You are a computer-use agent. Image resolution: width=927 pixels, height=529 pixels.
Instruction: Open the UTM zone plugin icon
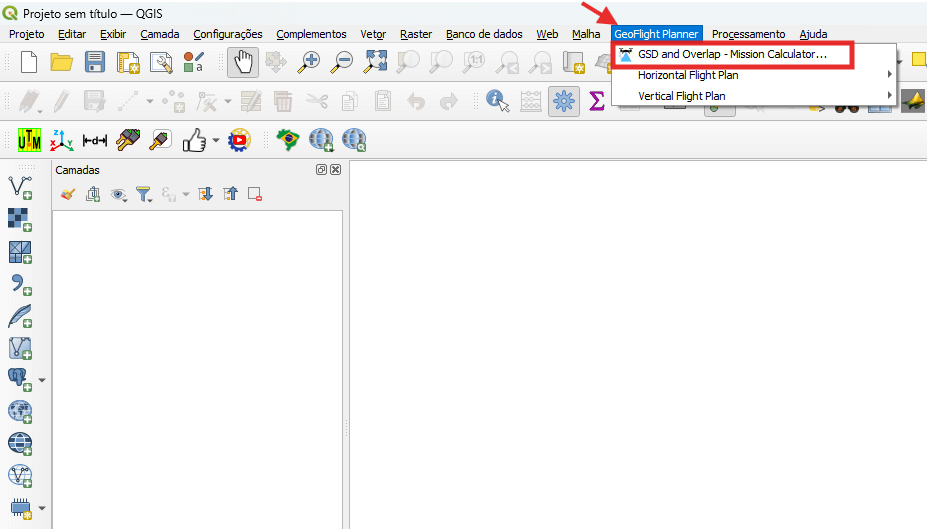[29, 141]
